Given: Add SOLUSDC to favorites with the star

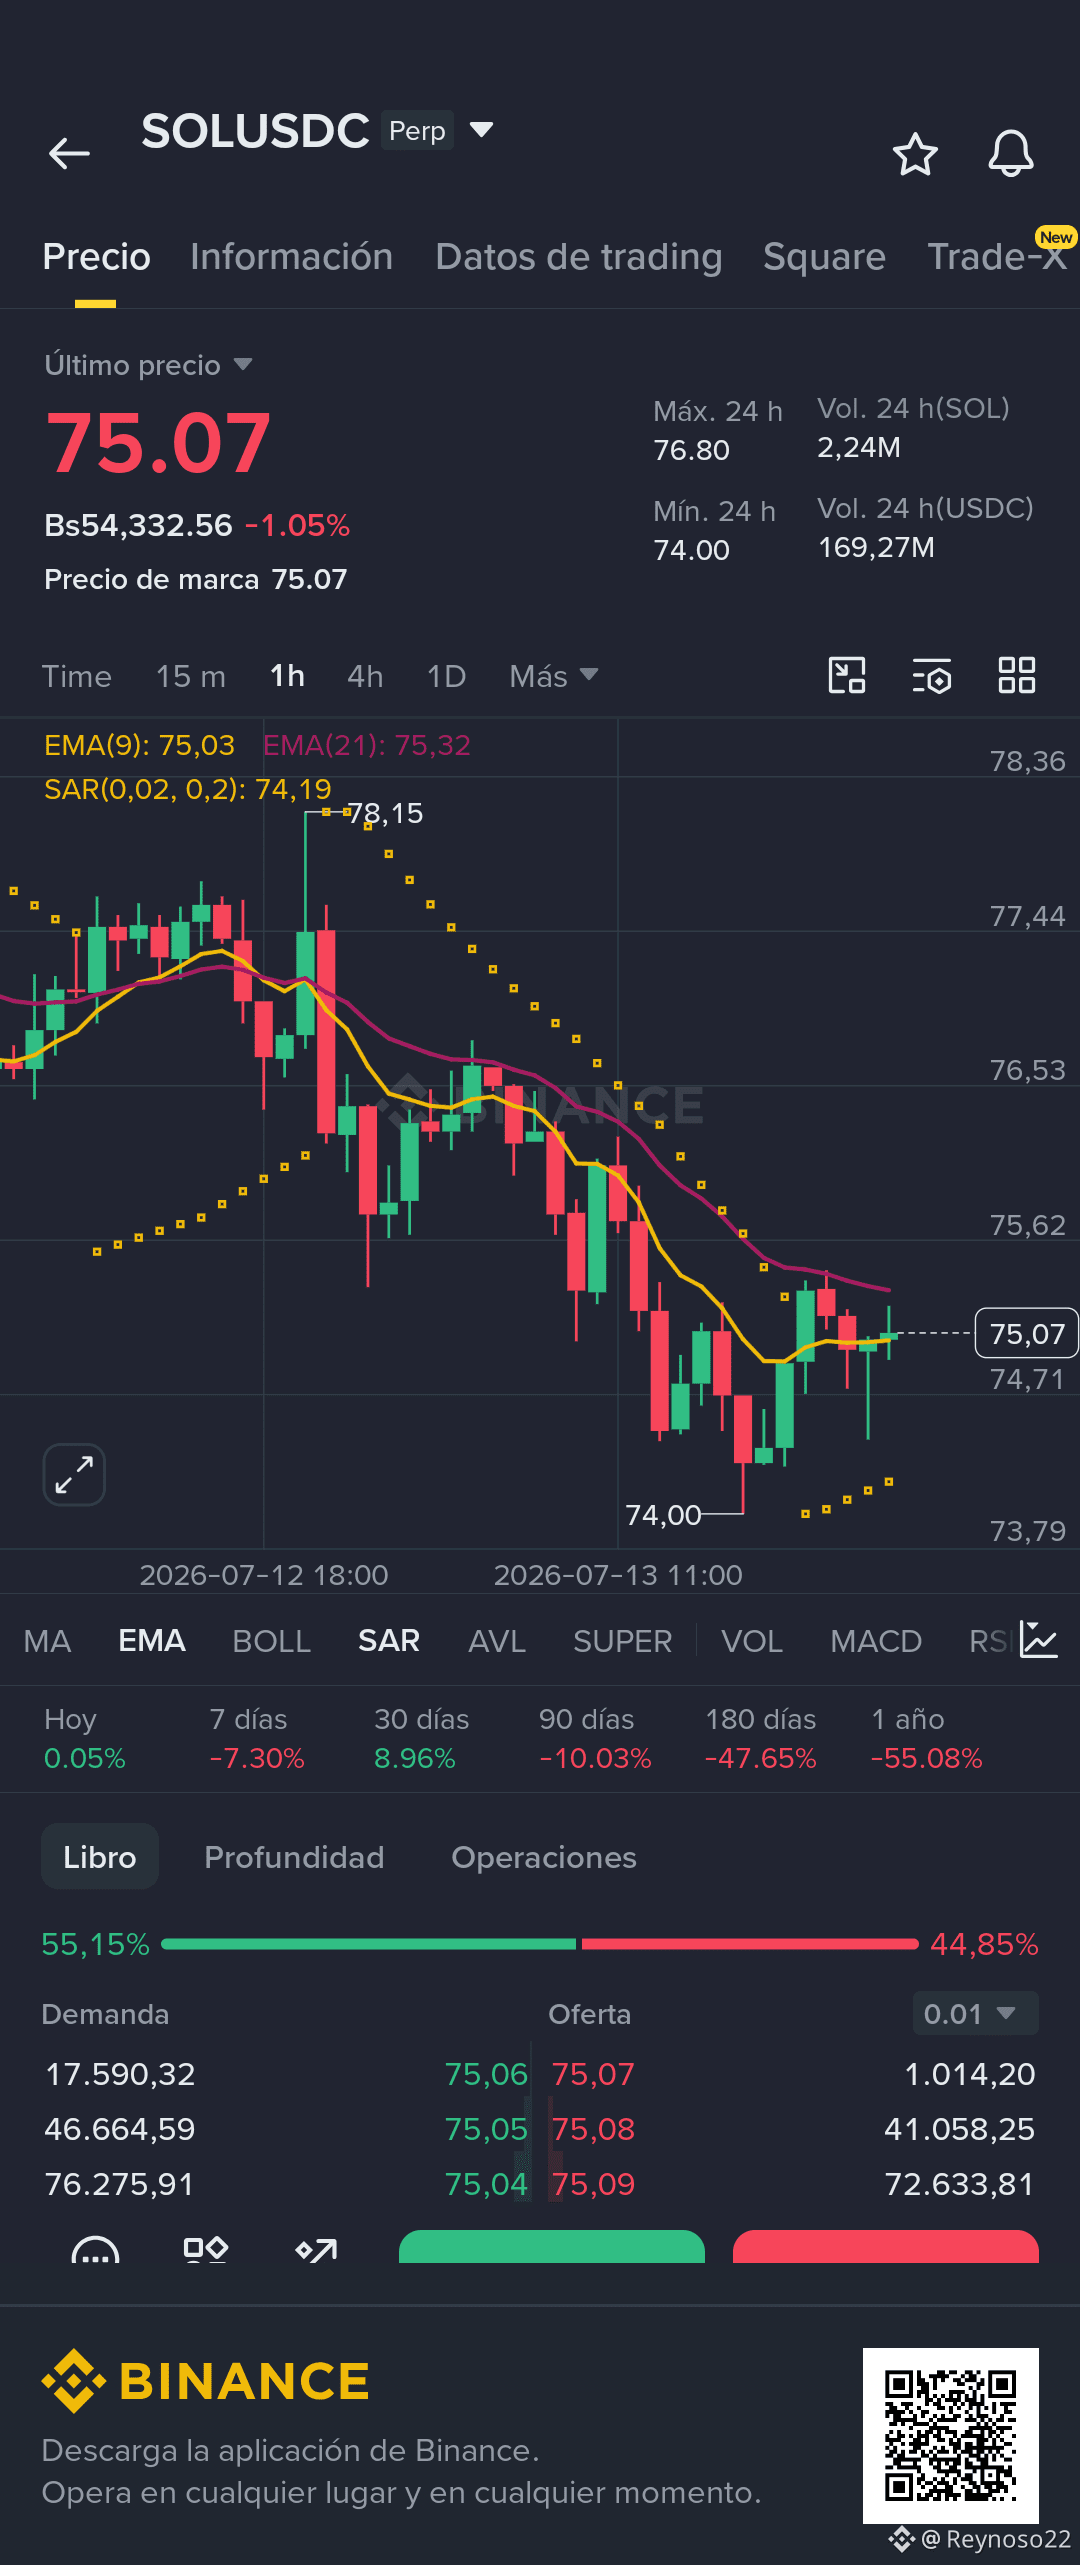Looking at the screenshot, I should click(914, 154).
